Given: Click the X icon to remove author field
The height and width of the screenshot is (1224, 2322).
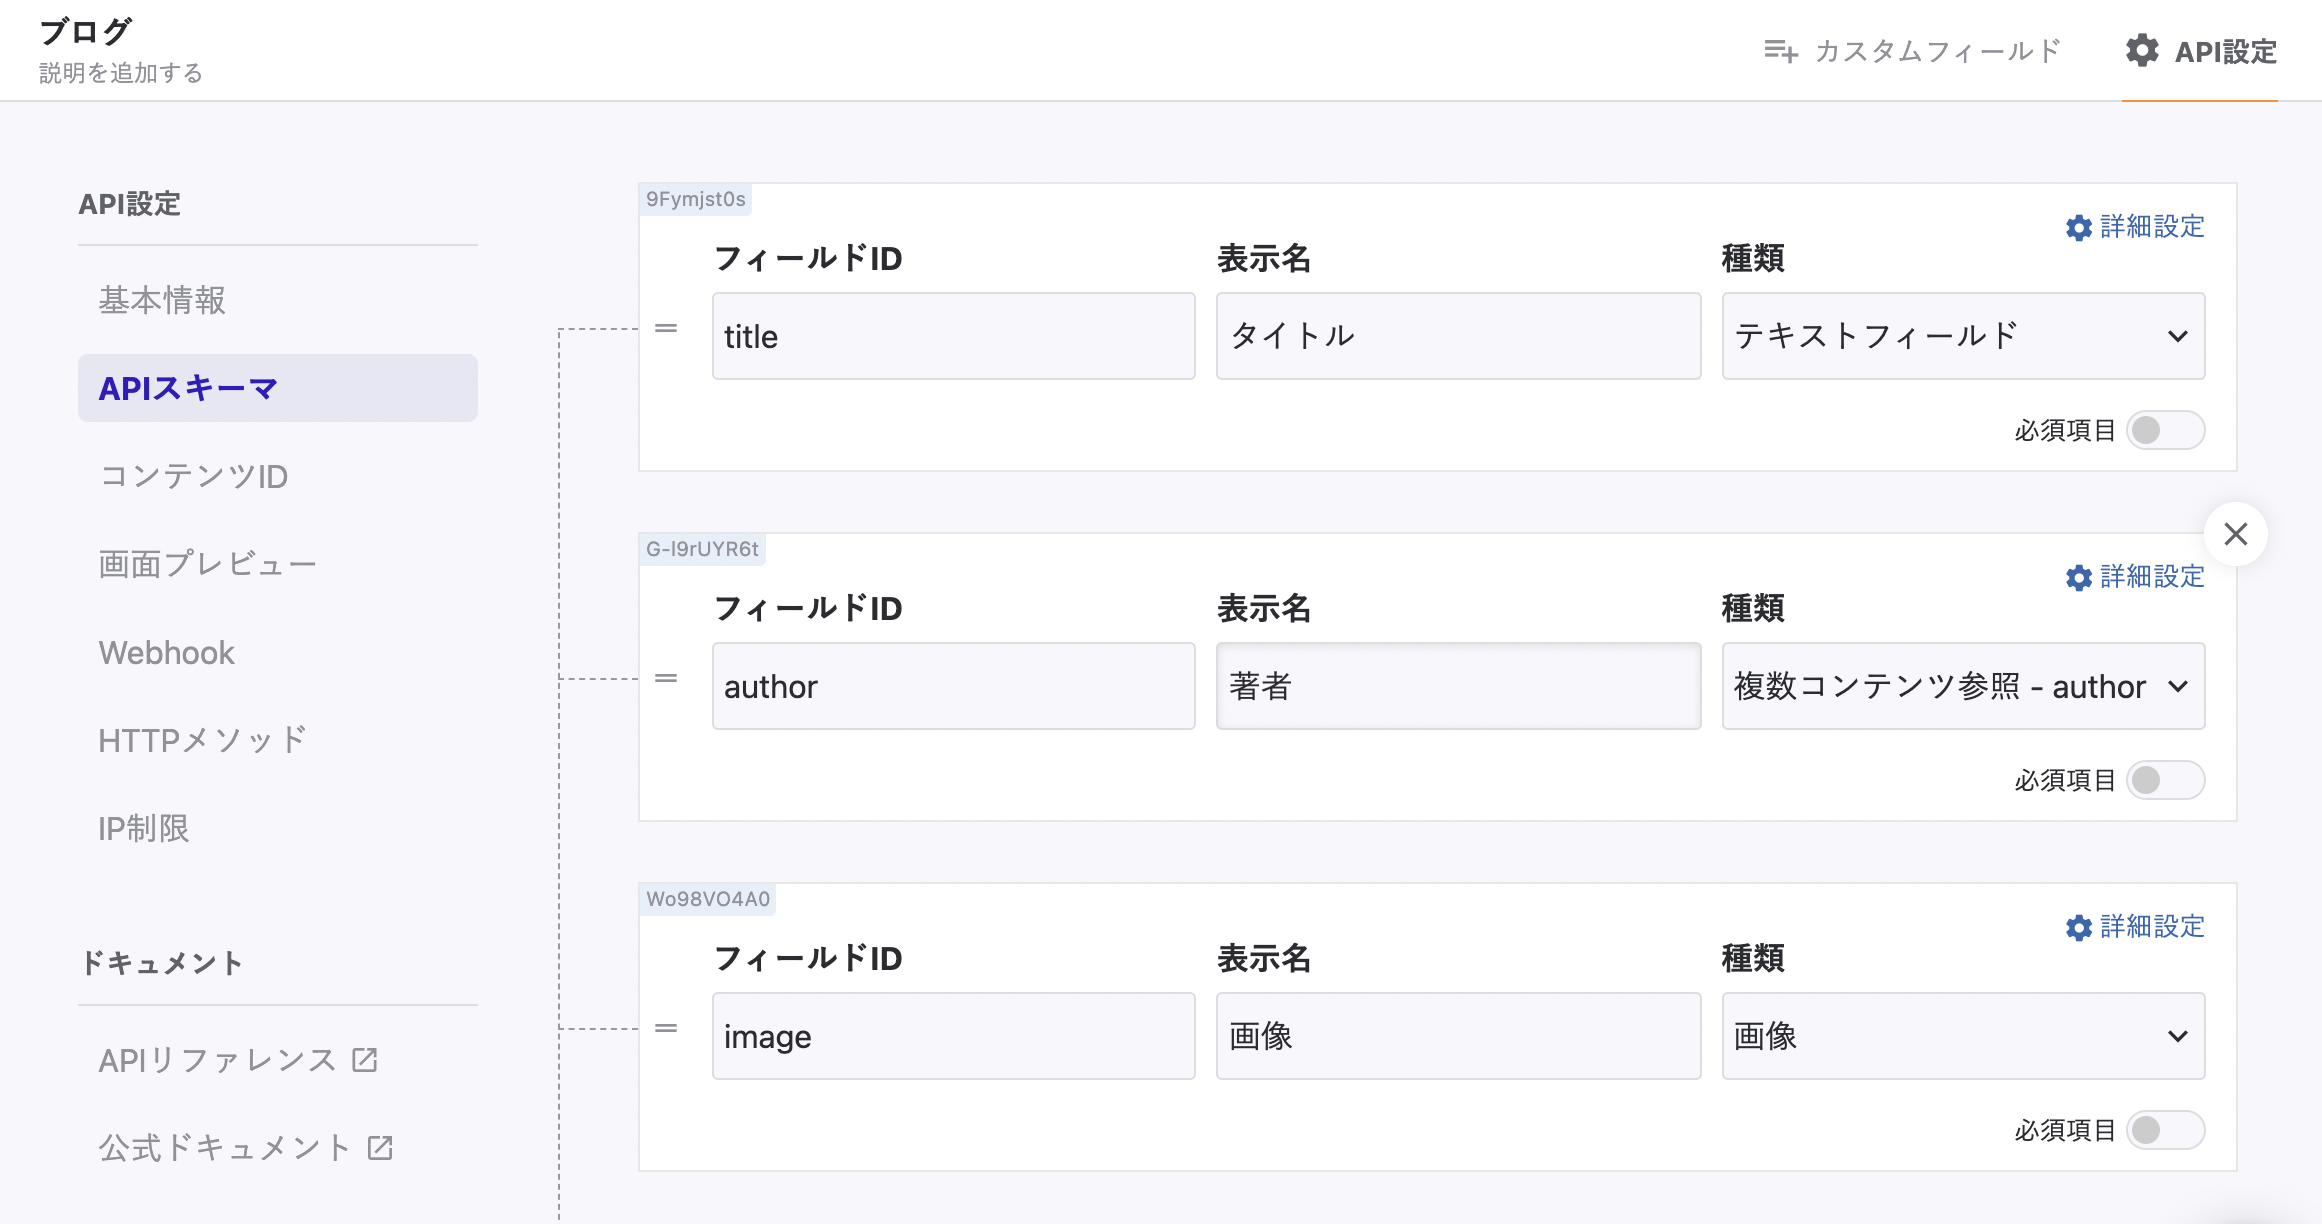Looking at the screenshot, I should (x=2236, y=534).
